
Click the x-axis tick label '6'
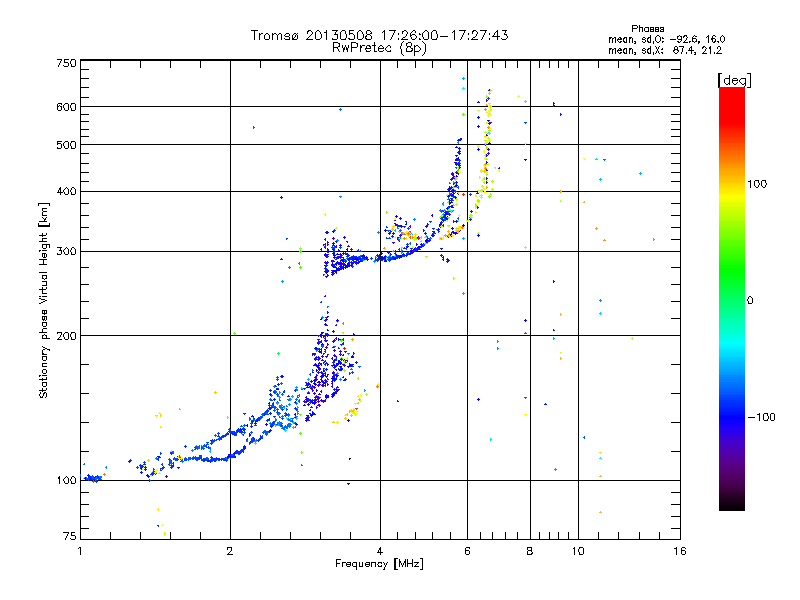coord(467,551)
